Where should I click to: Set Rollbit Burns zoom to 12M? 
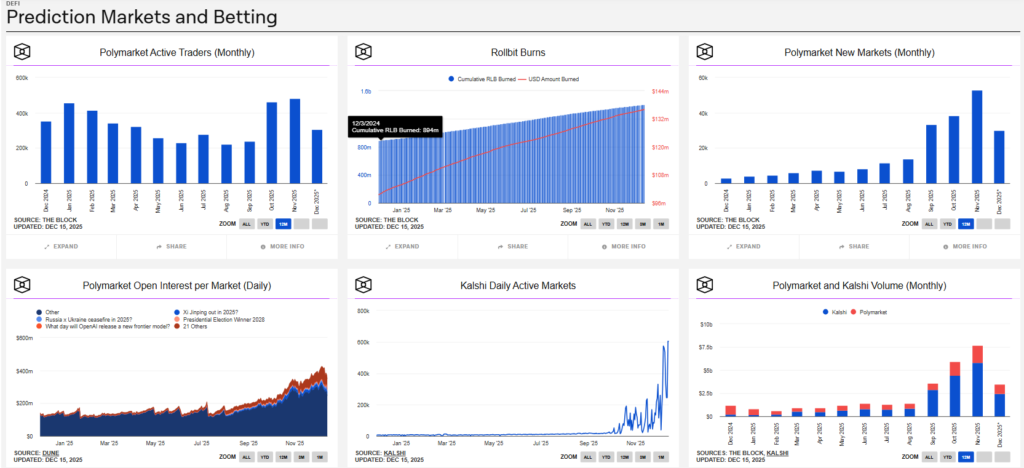[x=624, y=224]
